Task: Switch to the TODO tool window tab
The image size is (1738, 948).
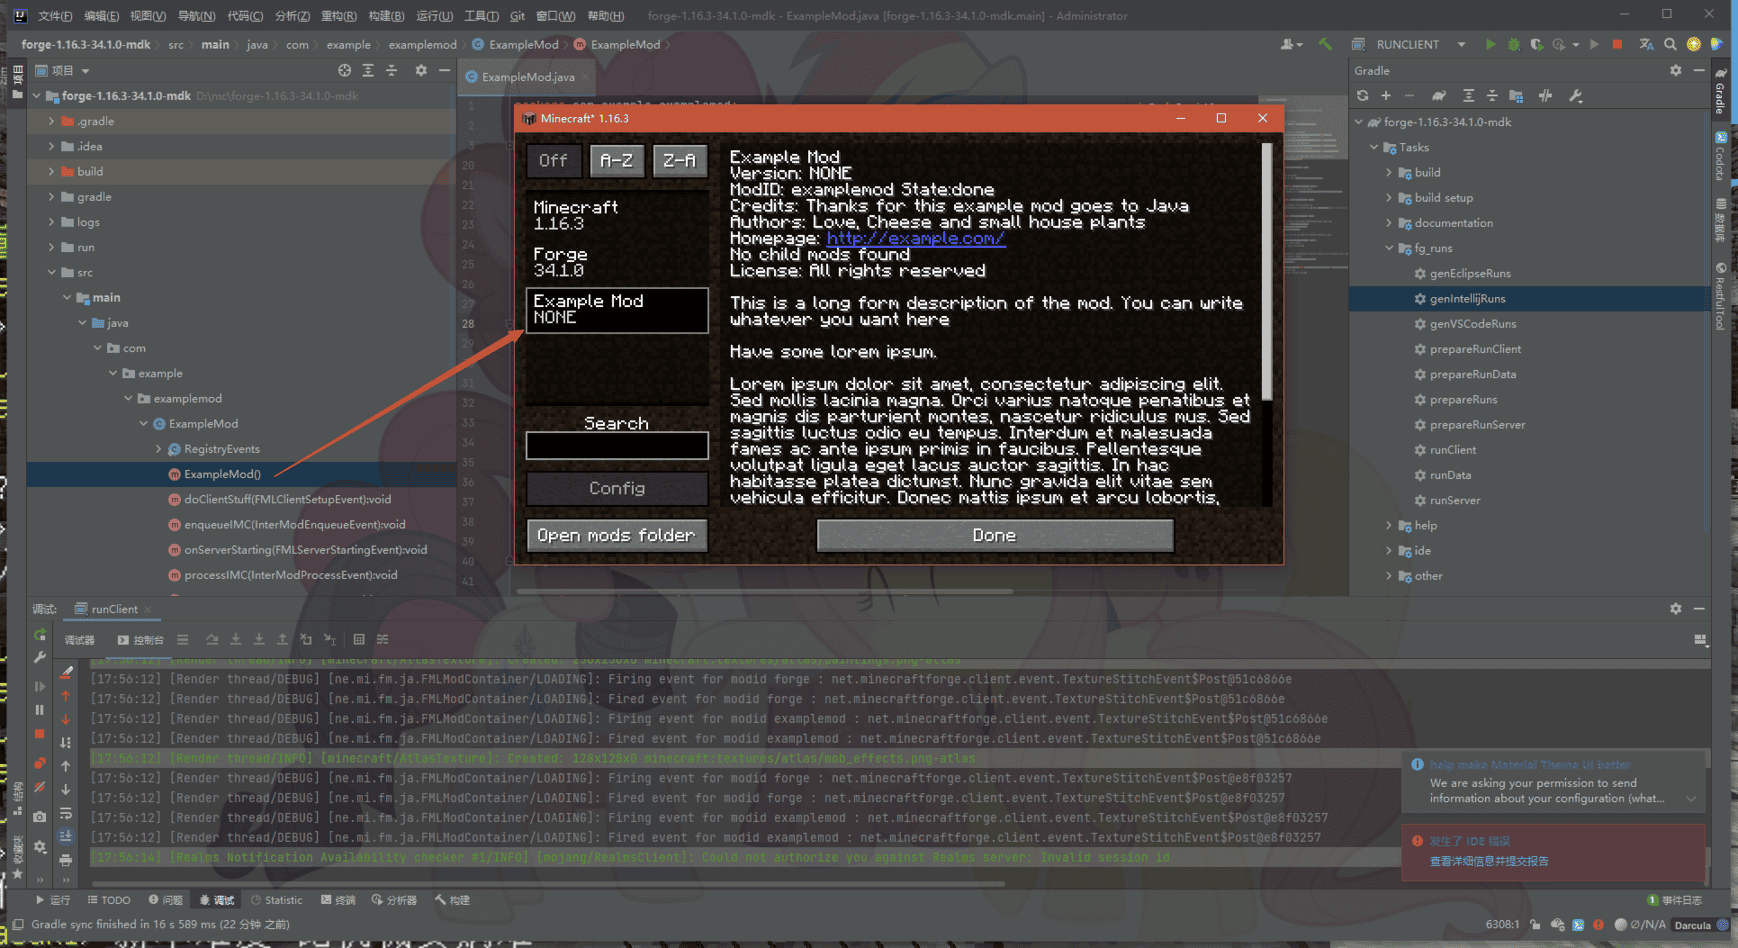Action: pos(109,900)
